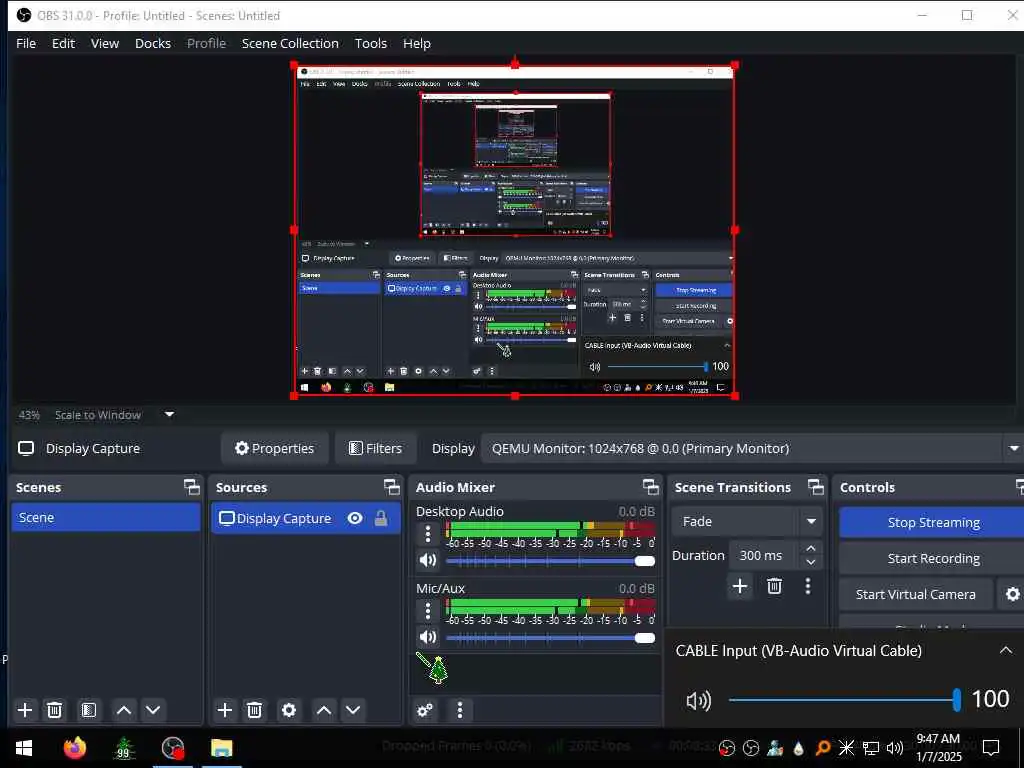Remove the selected source with the trash icon
This screenshot has width=1024, height=768.
point(255,710)
